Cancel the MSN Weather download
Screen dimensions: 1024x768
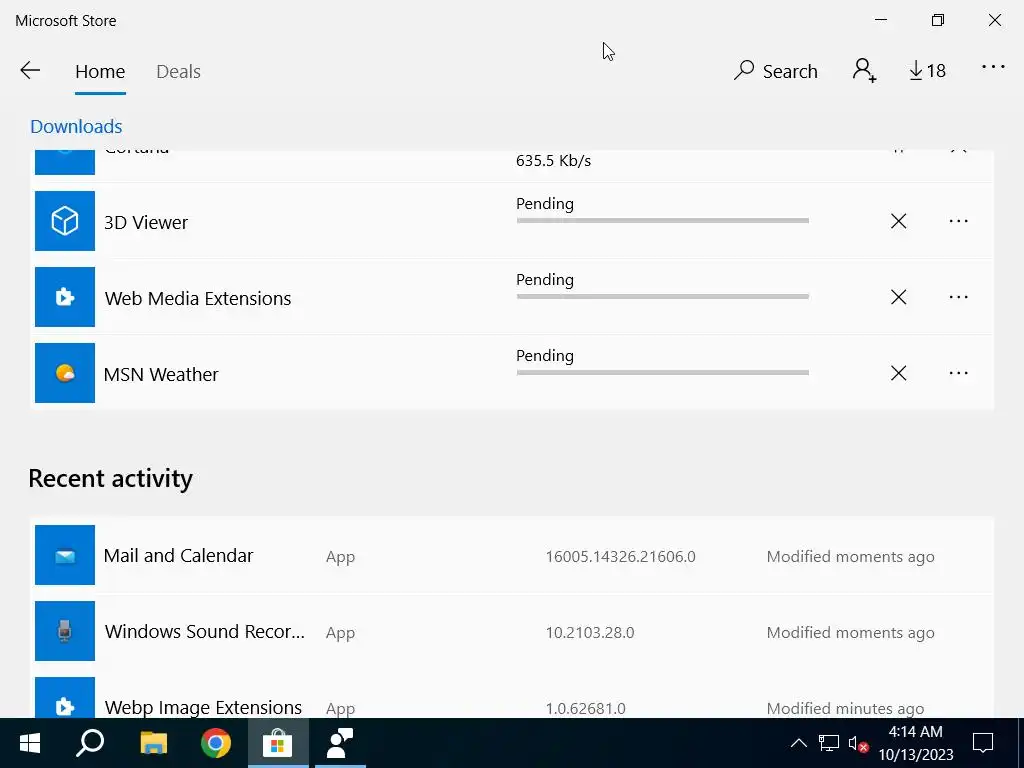coord(899,373)
